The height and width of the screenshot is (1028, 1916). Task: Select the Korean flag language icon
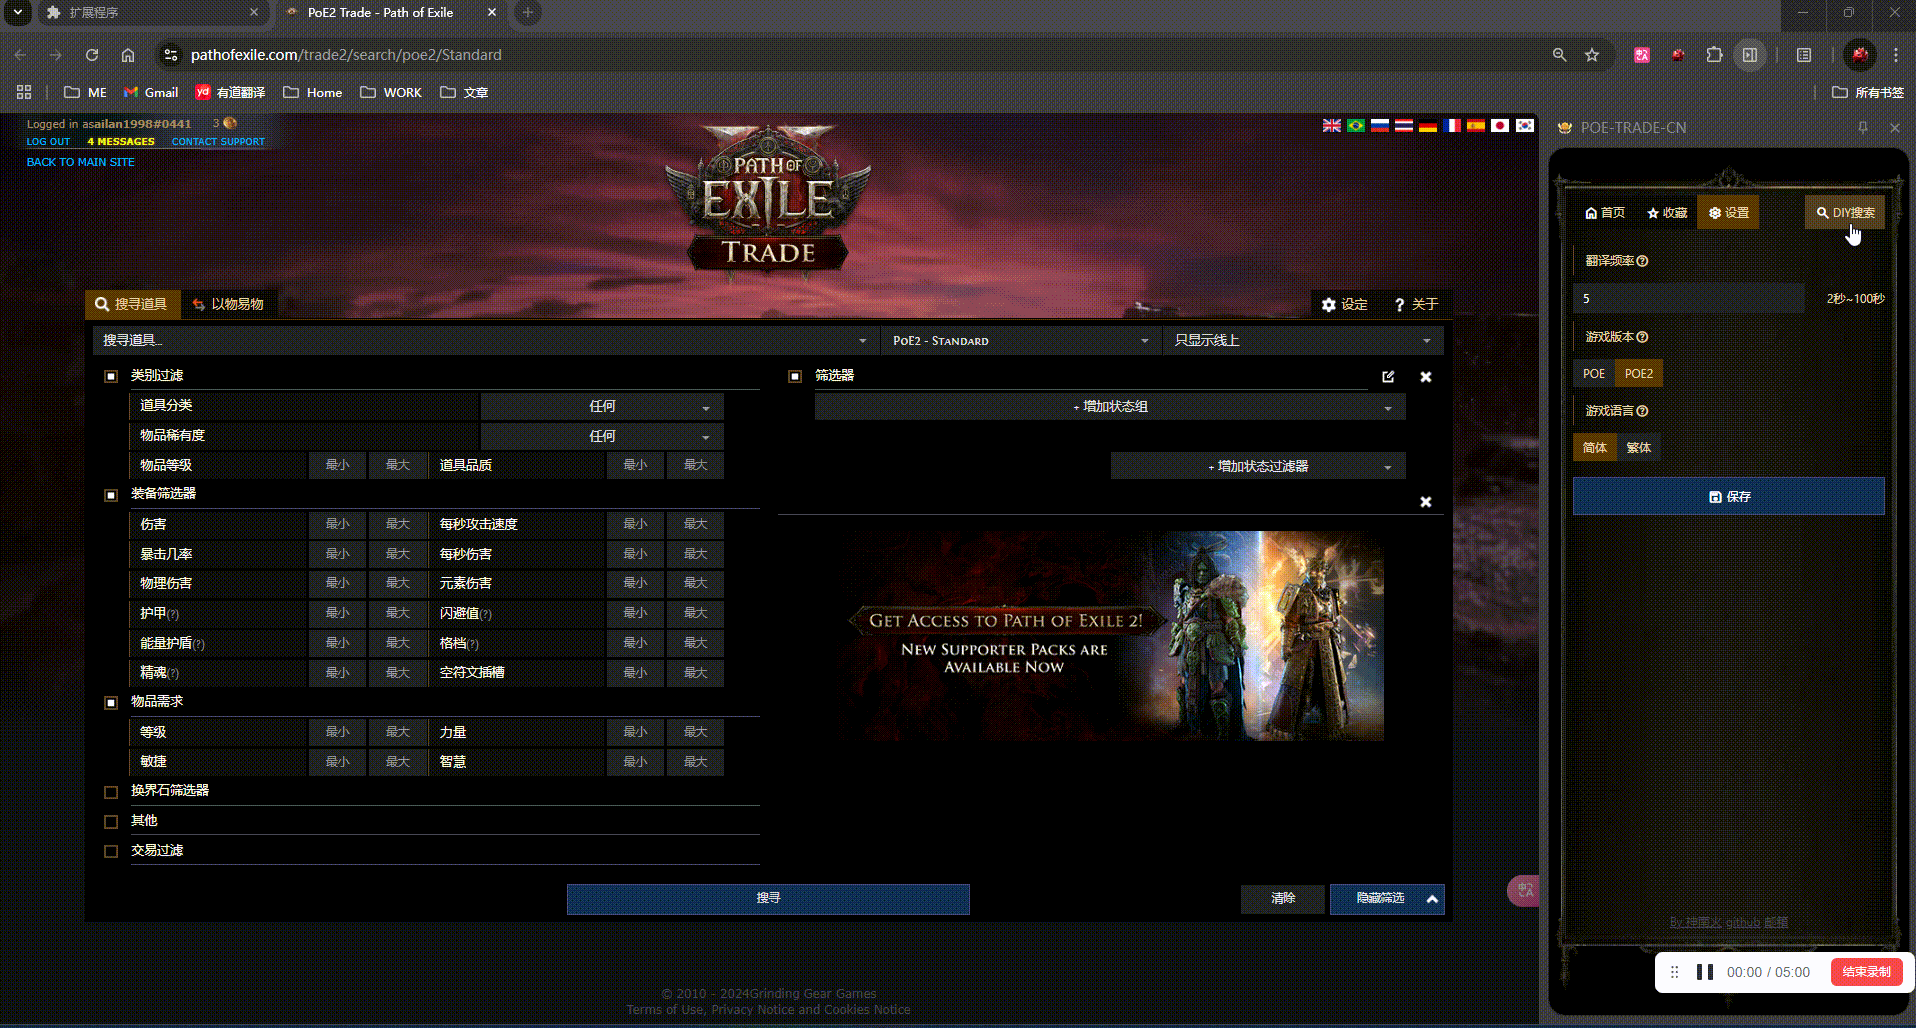pos(1525,126)
